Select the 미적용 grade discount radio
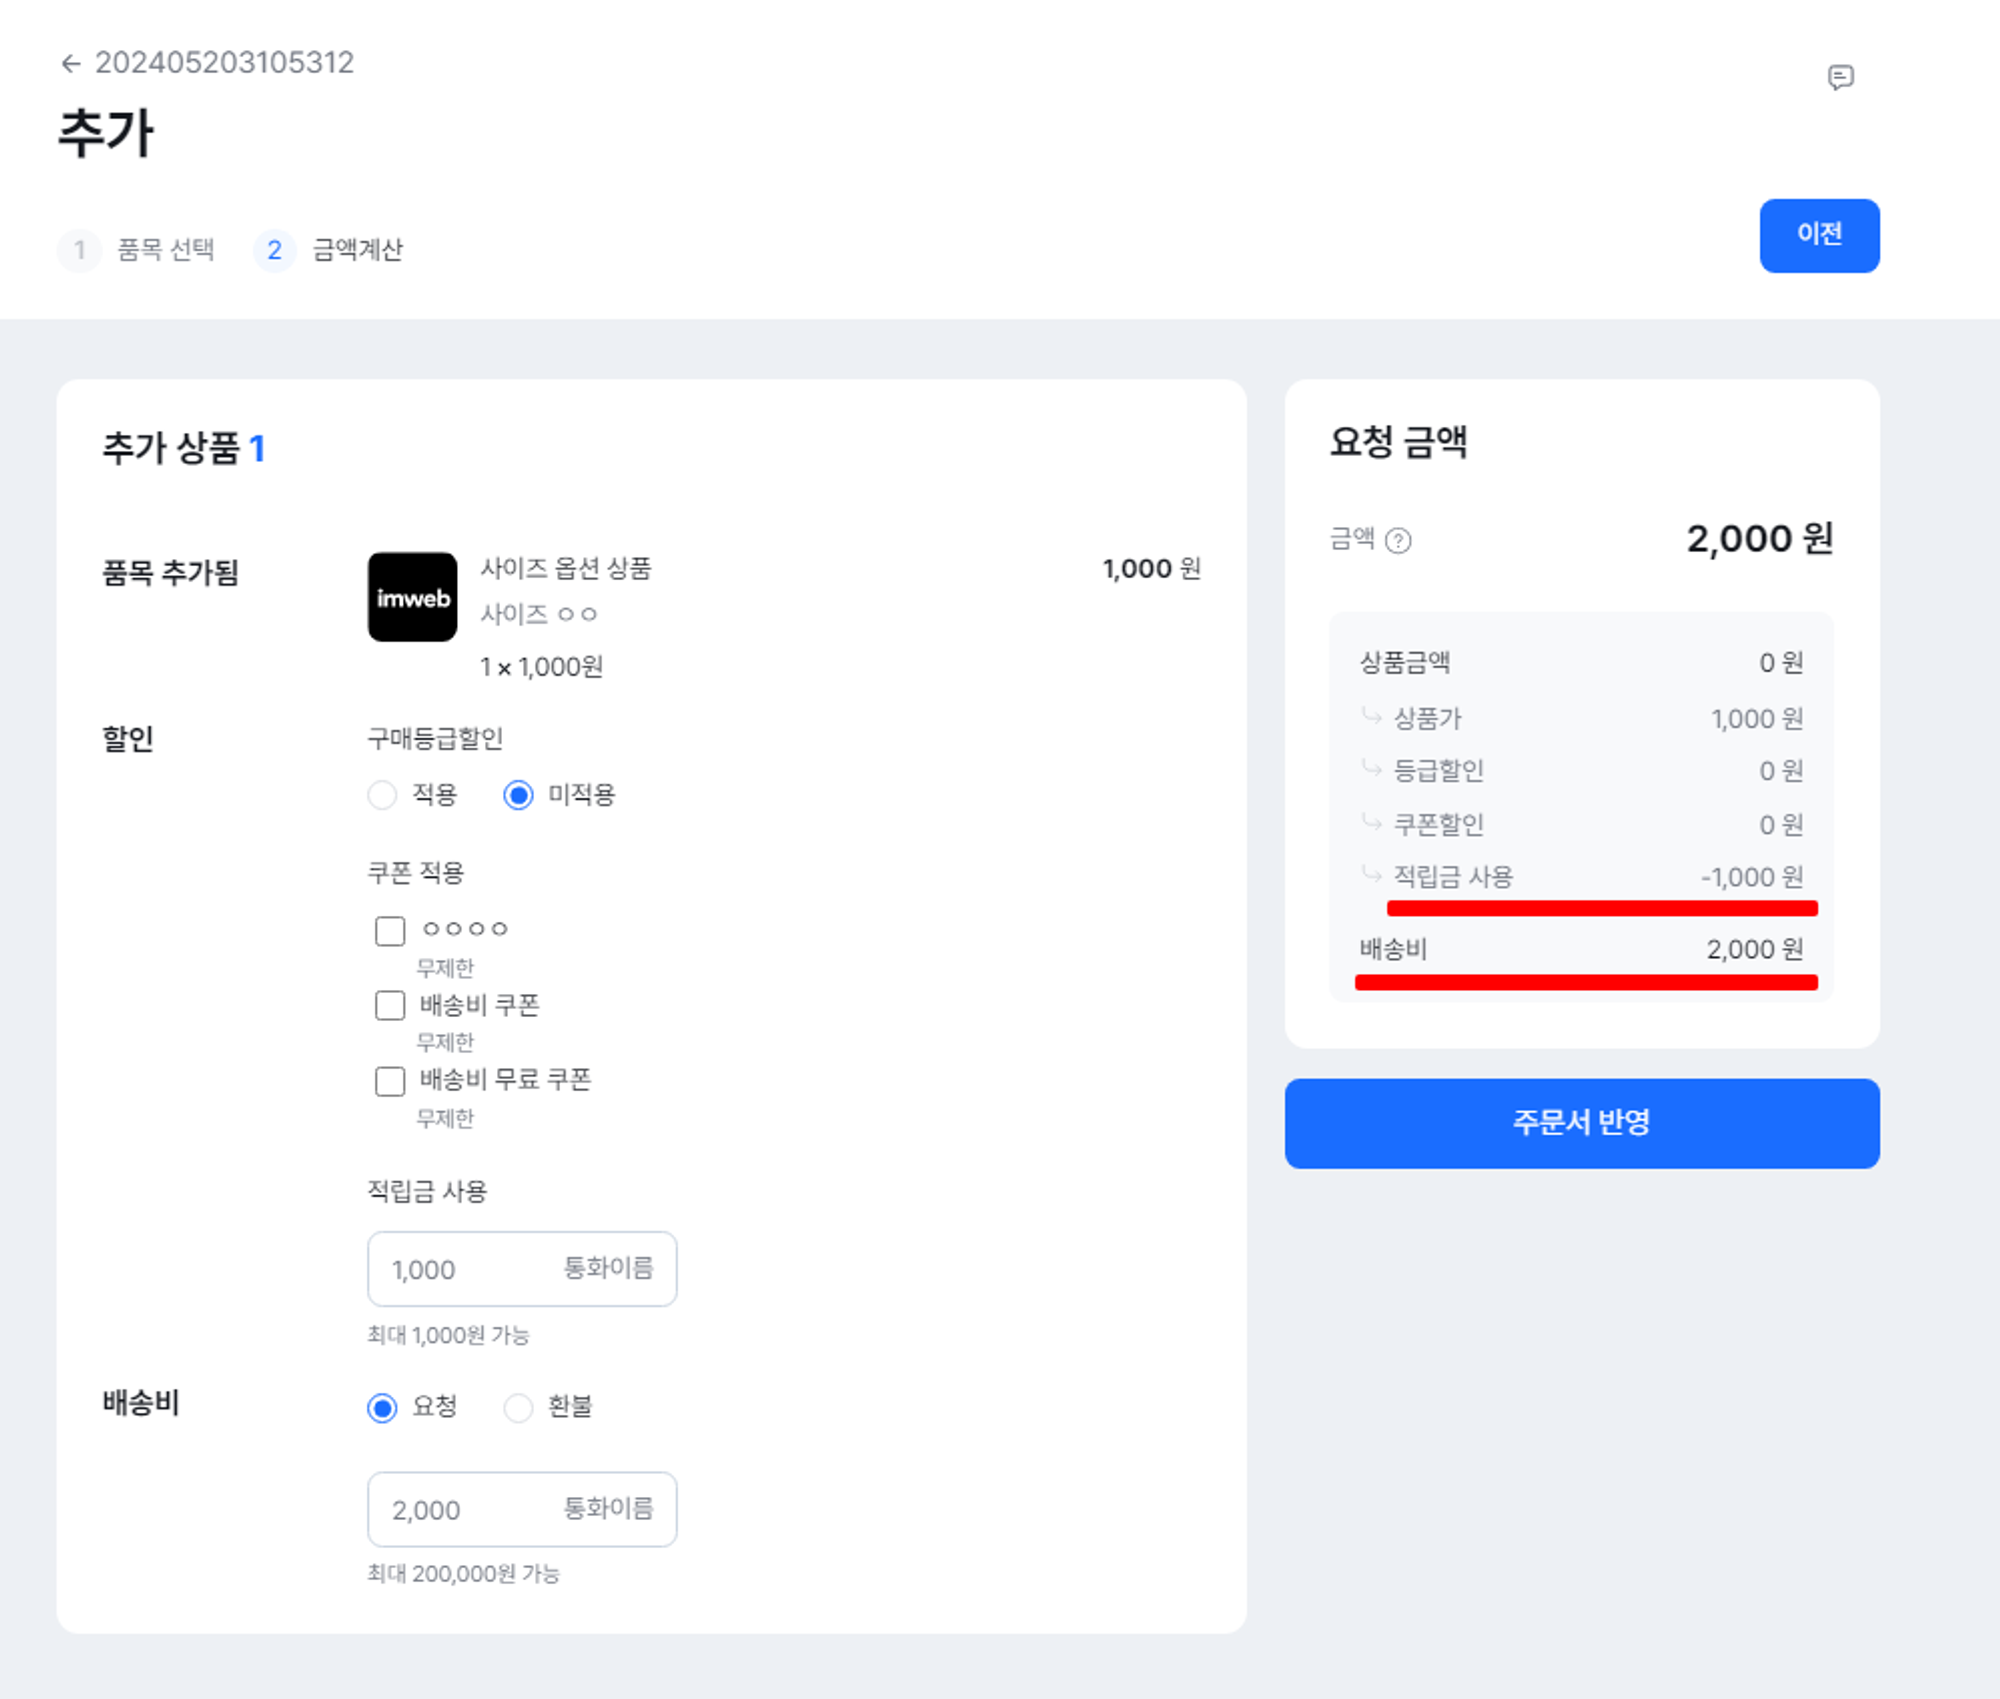Viewport: 2000px width, 1699px height. tap(518, 795)
